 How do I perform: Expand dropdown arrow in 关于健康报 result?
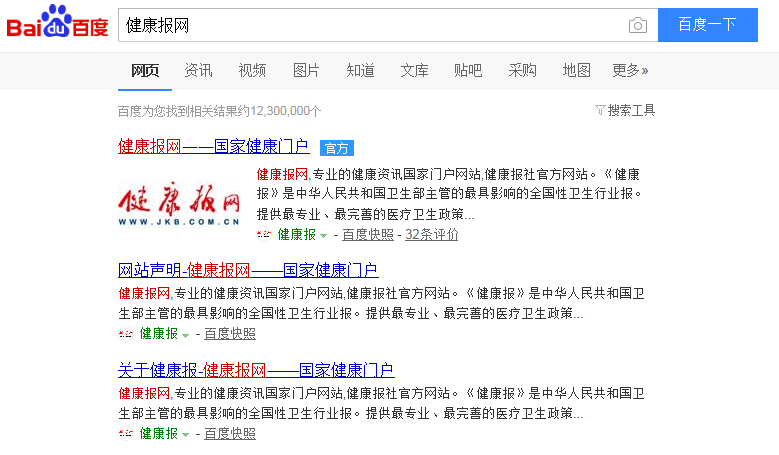tap(185, 435)
